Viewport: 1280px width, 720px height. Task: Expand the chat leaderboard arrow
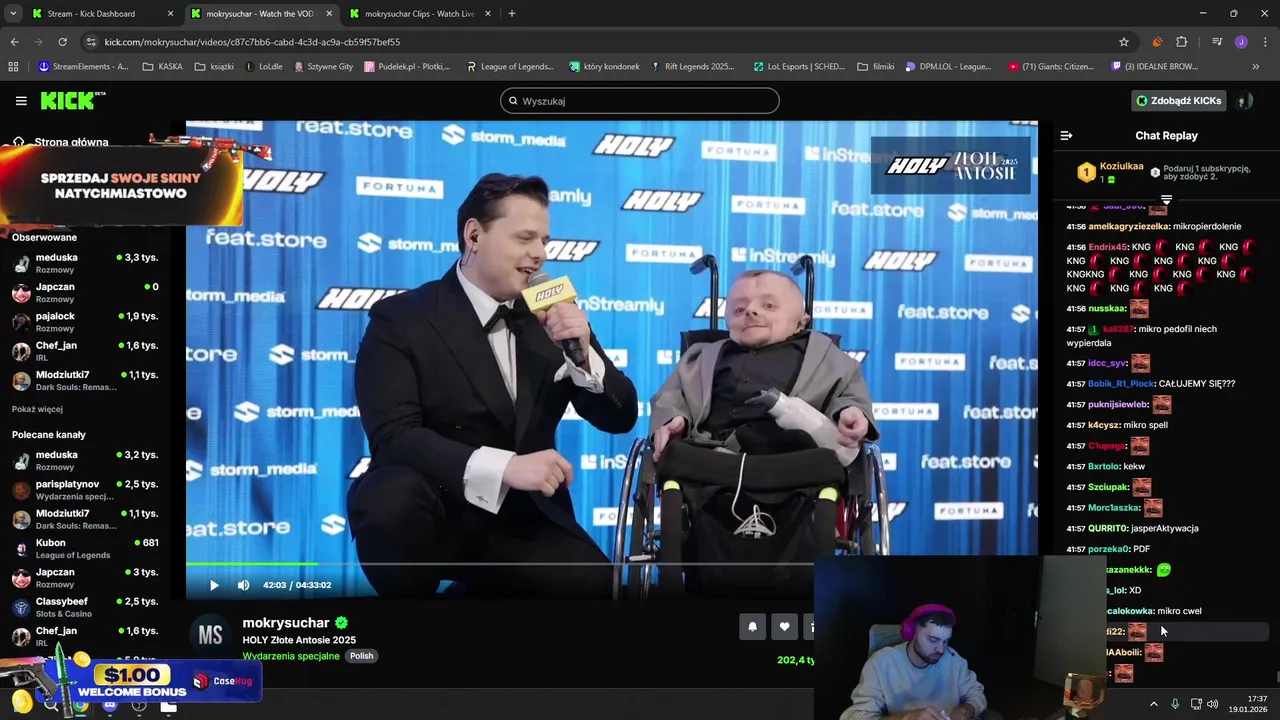point(1166,199)
